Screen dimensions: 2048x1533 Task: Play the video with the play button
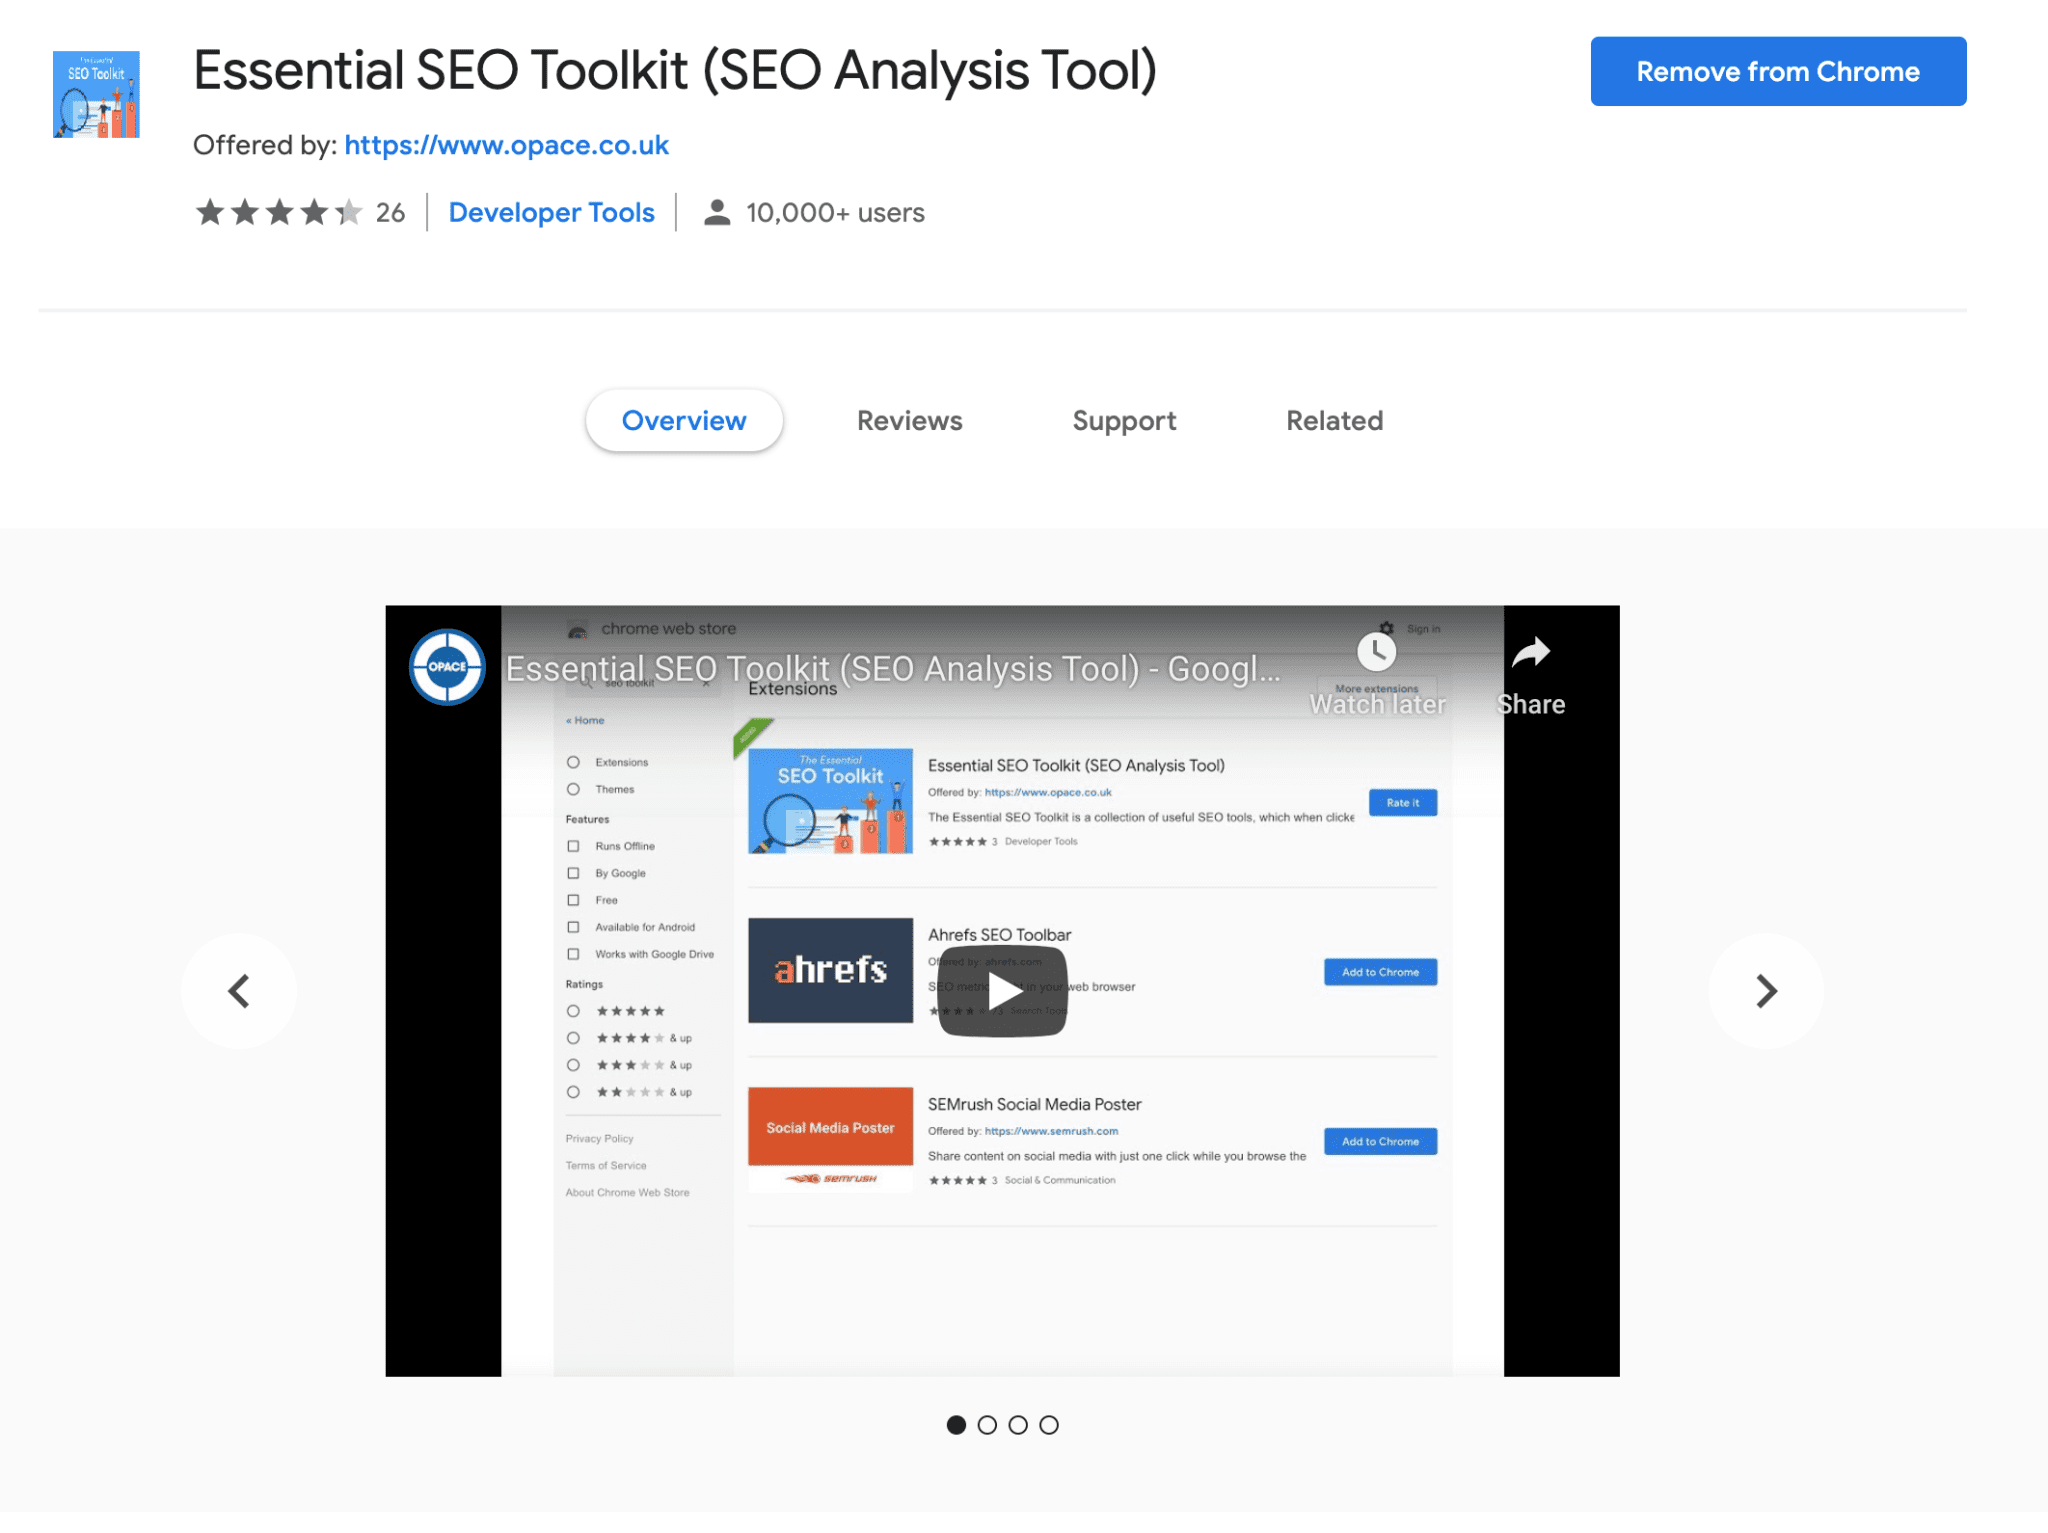[x=1002, y=991]
